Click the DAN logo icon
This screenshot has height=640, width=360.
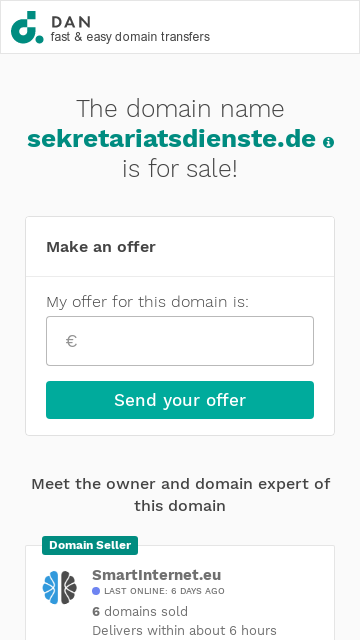click(x=27, y=27)
